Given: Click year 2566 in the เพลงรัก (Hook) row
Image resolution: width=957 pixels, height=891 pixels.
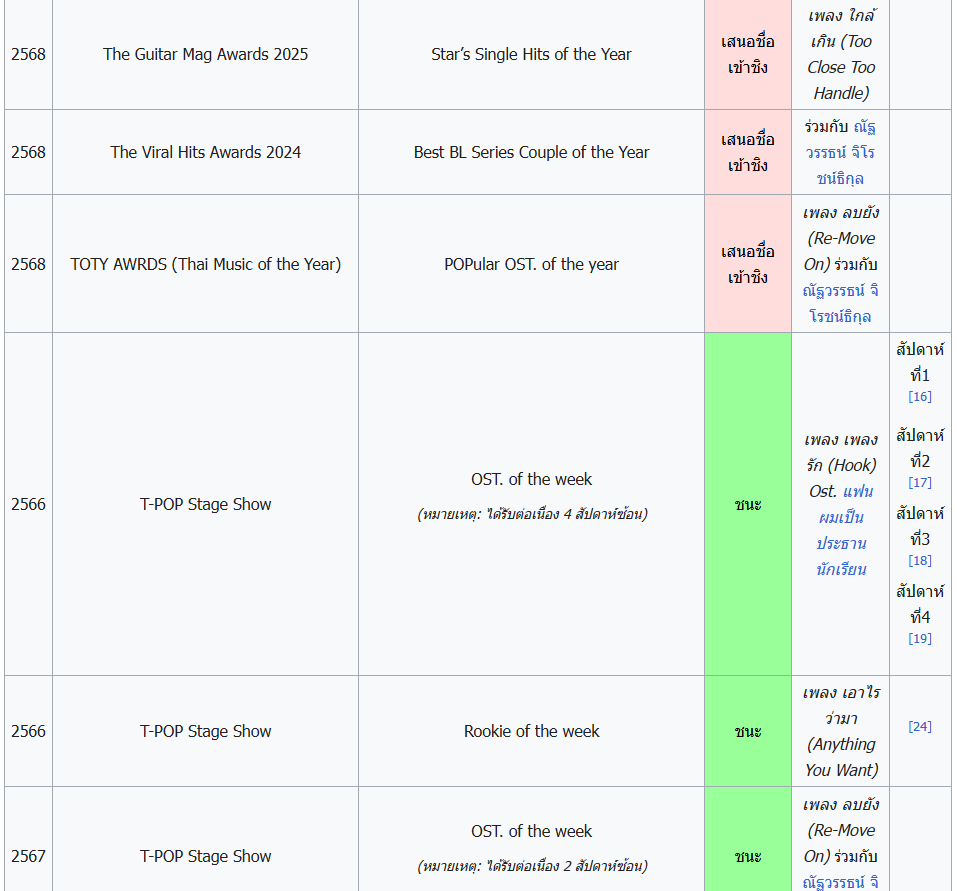Looking at the screenshot, I should (28, 504).
